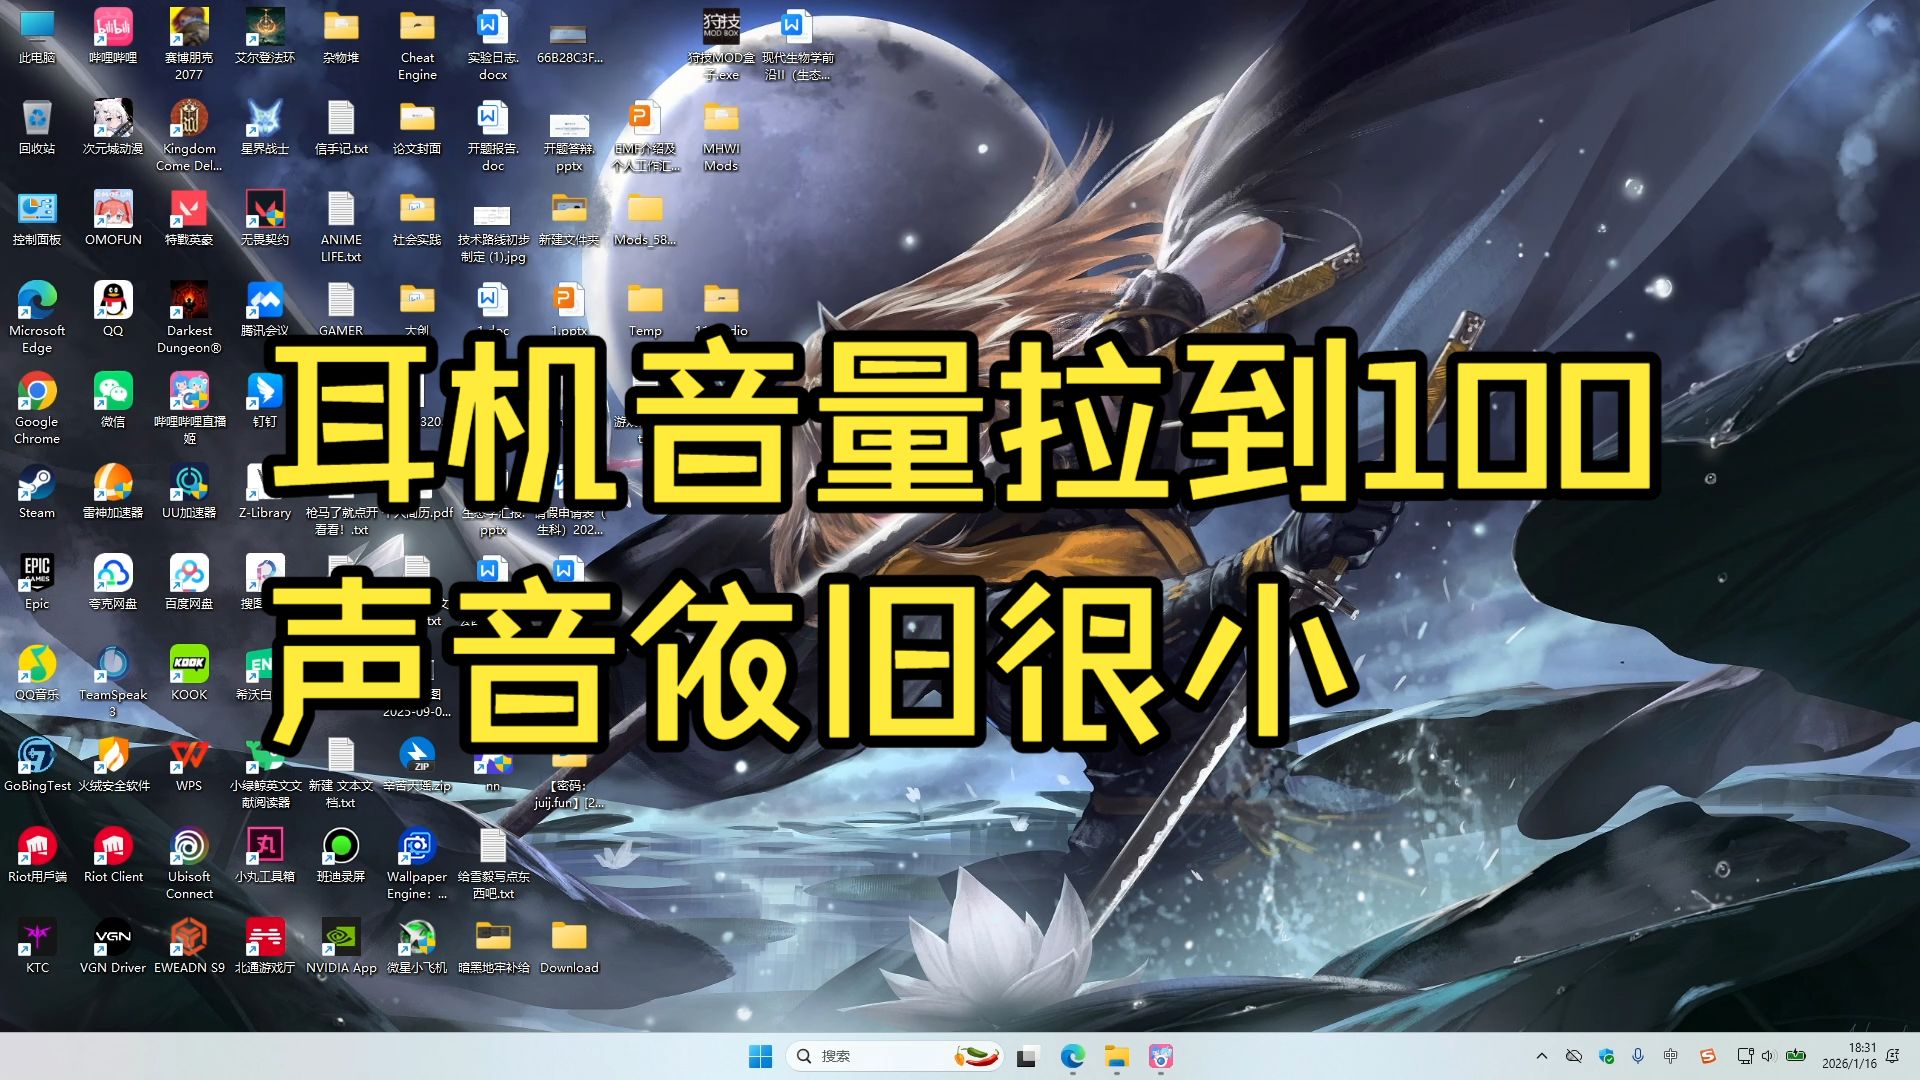Open the Microsoft Edge desktop shortcut

click(x=37, y=318)
